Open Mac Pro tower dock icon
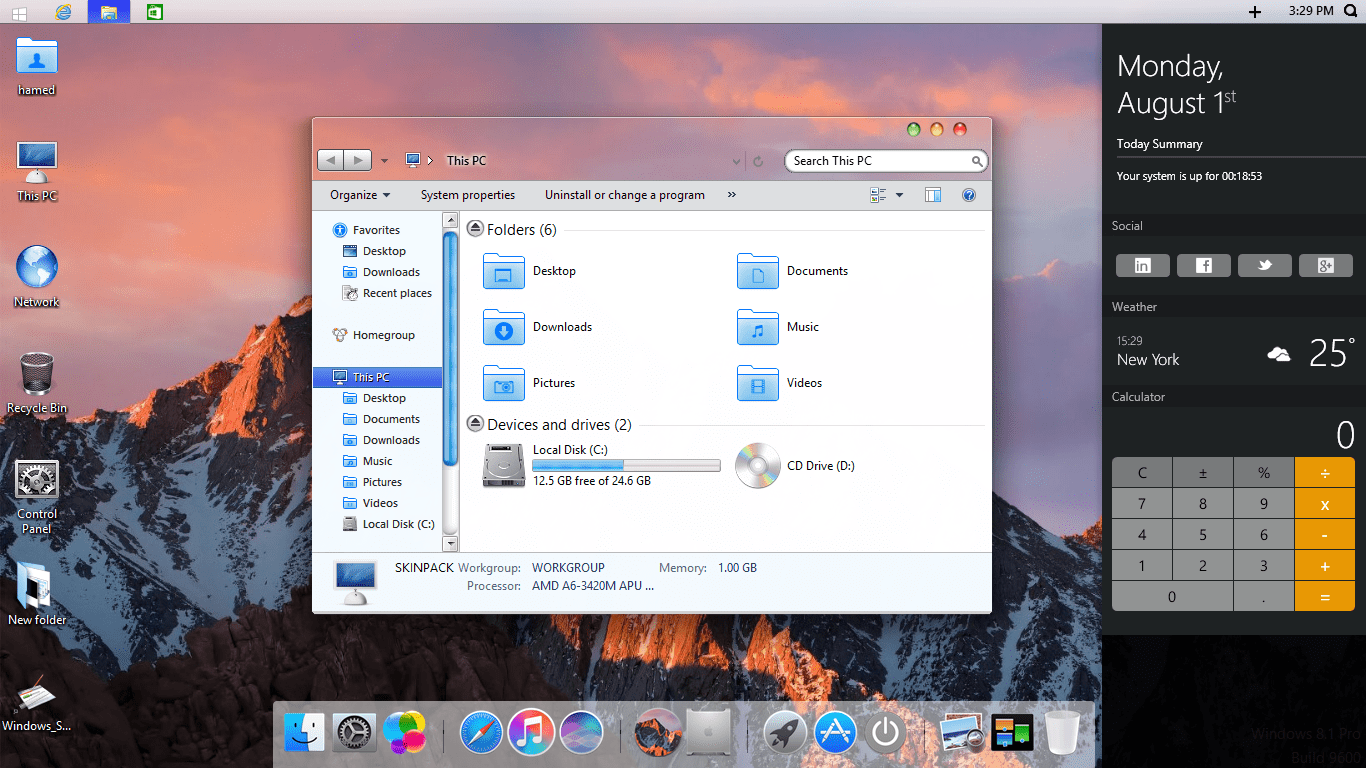This screenshot has width=1366, height=768. (708, 733)
